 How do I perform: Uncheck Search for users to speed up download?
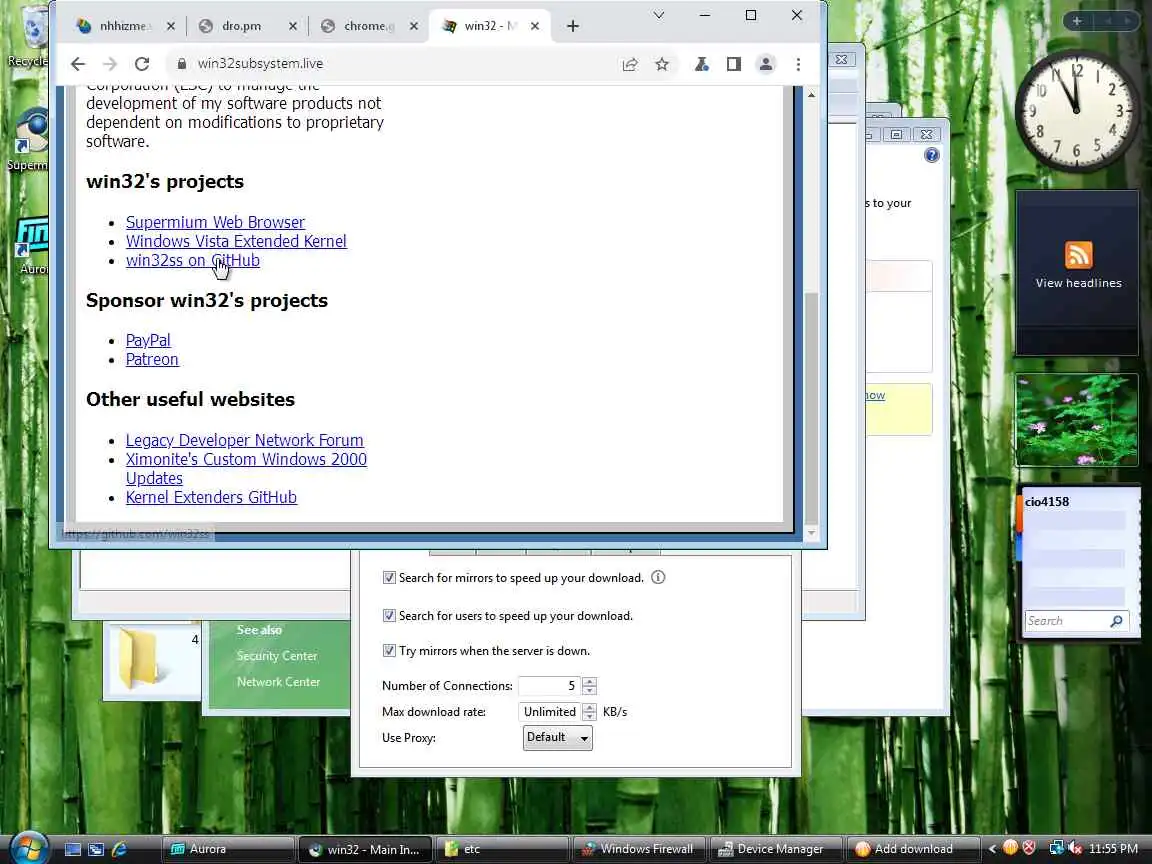389,616
